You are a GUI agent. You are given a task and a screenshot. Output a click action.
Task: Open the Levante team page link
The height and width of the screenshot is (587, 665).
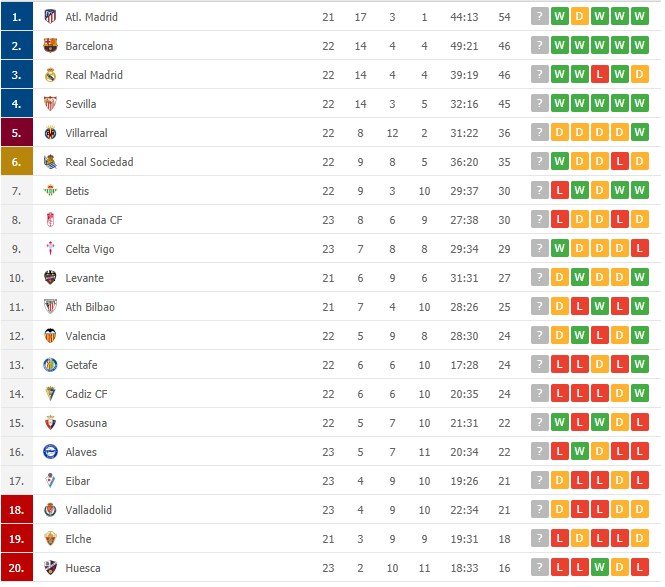[x=84, y=278]
